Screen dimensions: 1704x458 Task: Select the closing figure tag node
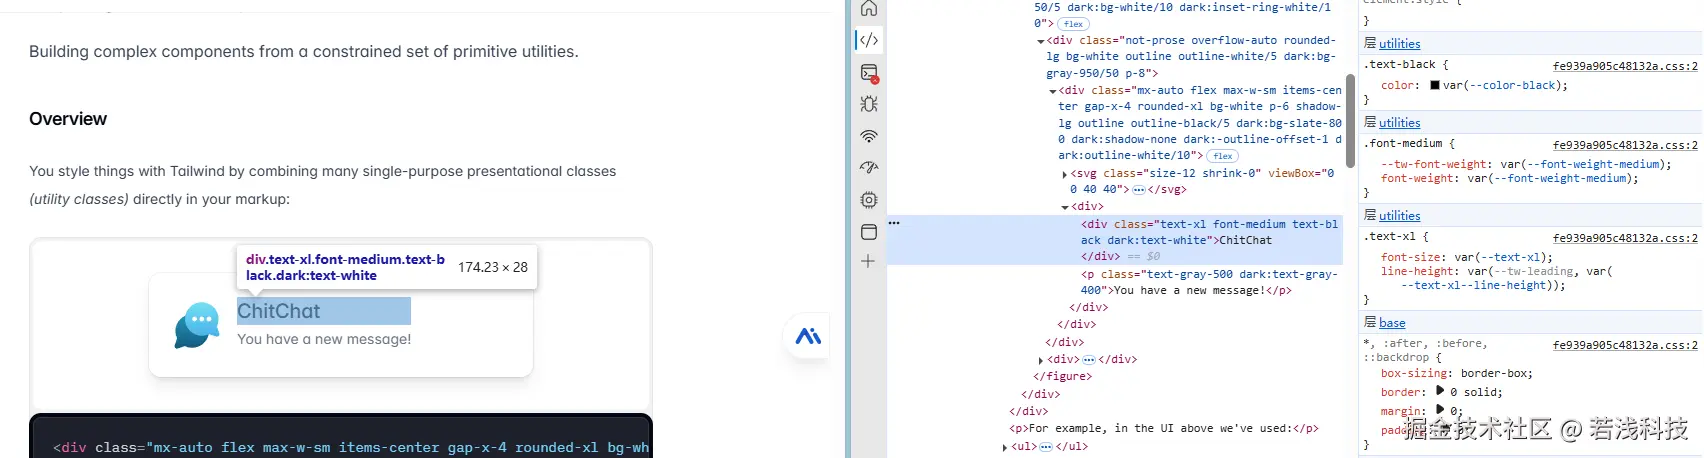pos(1062,376)
